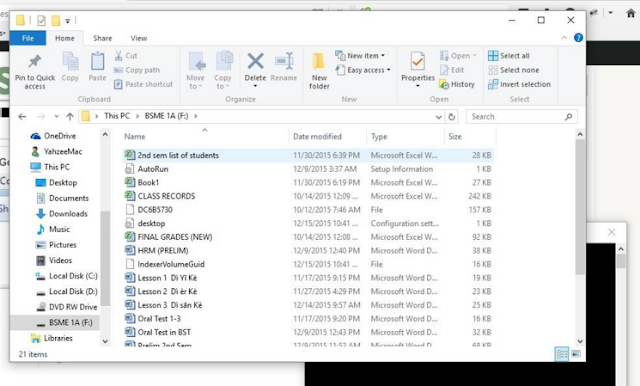Click Pin to Quick access icon
The image size is (640, 386).
[35, 61]
